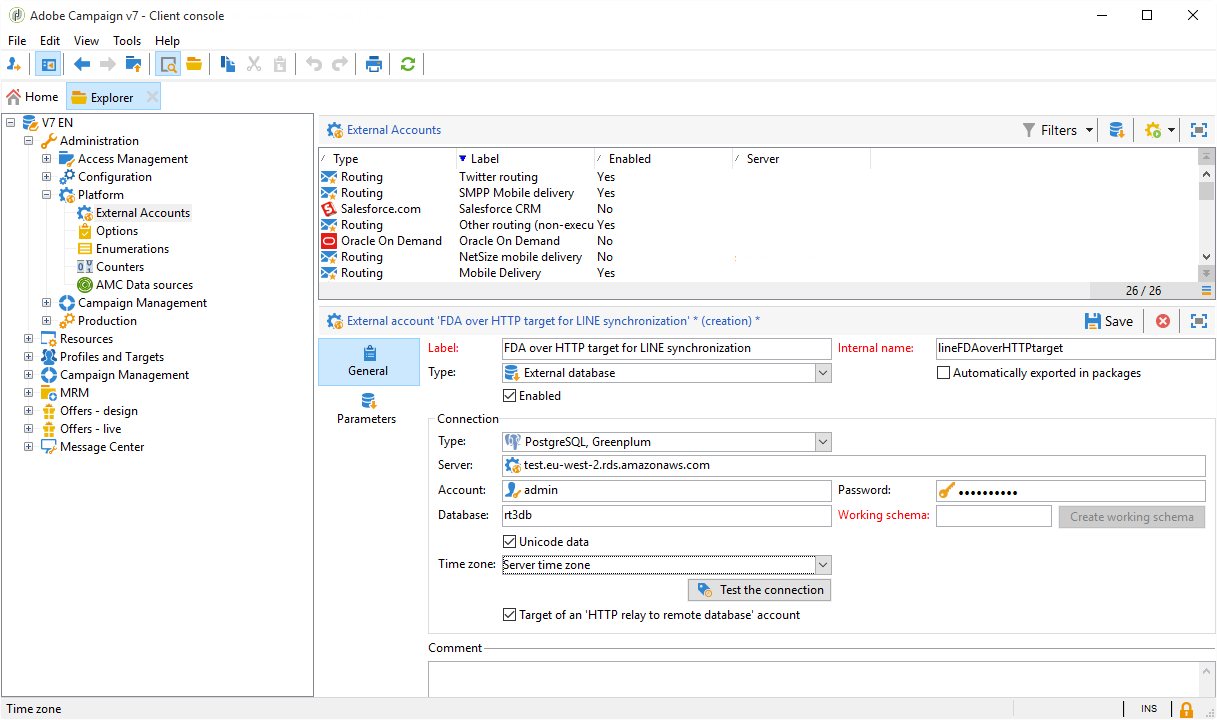Viewport: 1217px width, 720px height.
Task: Click the copy documents toolbar icon
Action: (x=229, y=64)
